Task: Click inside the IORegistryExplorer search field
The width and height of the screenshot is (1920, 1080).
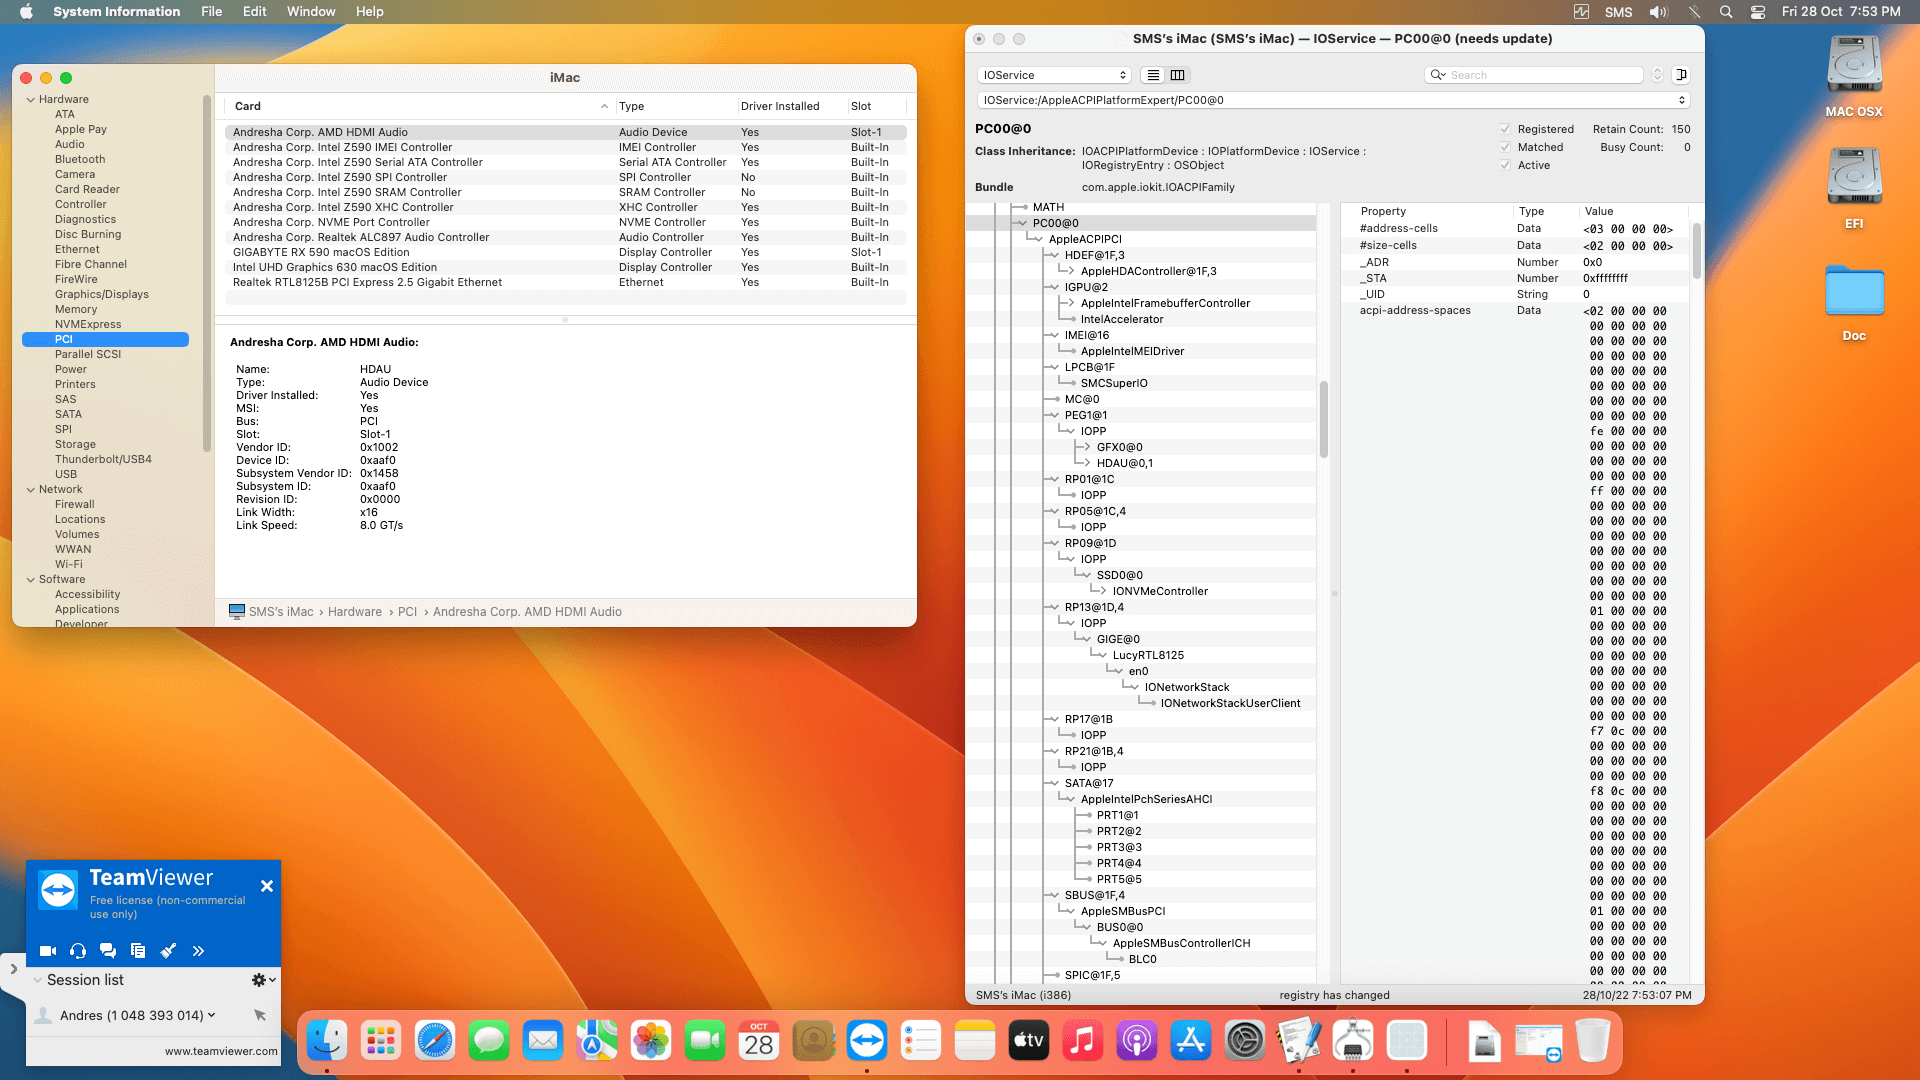Action: coord(1540,75)
